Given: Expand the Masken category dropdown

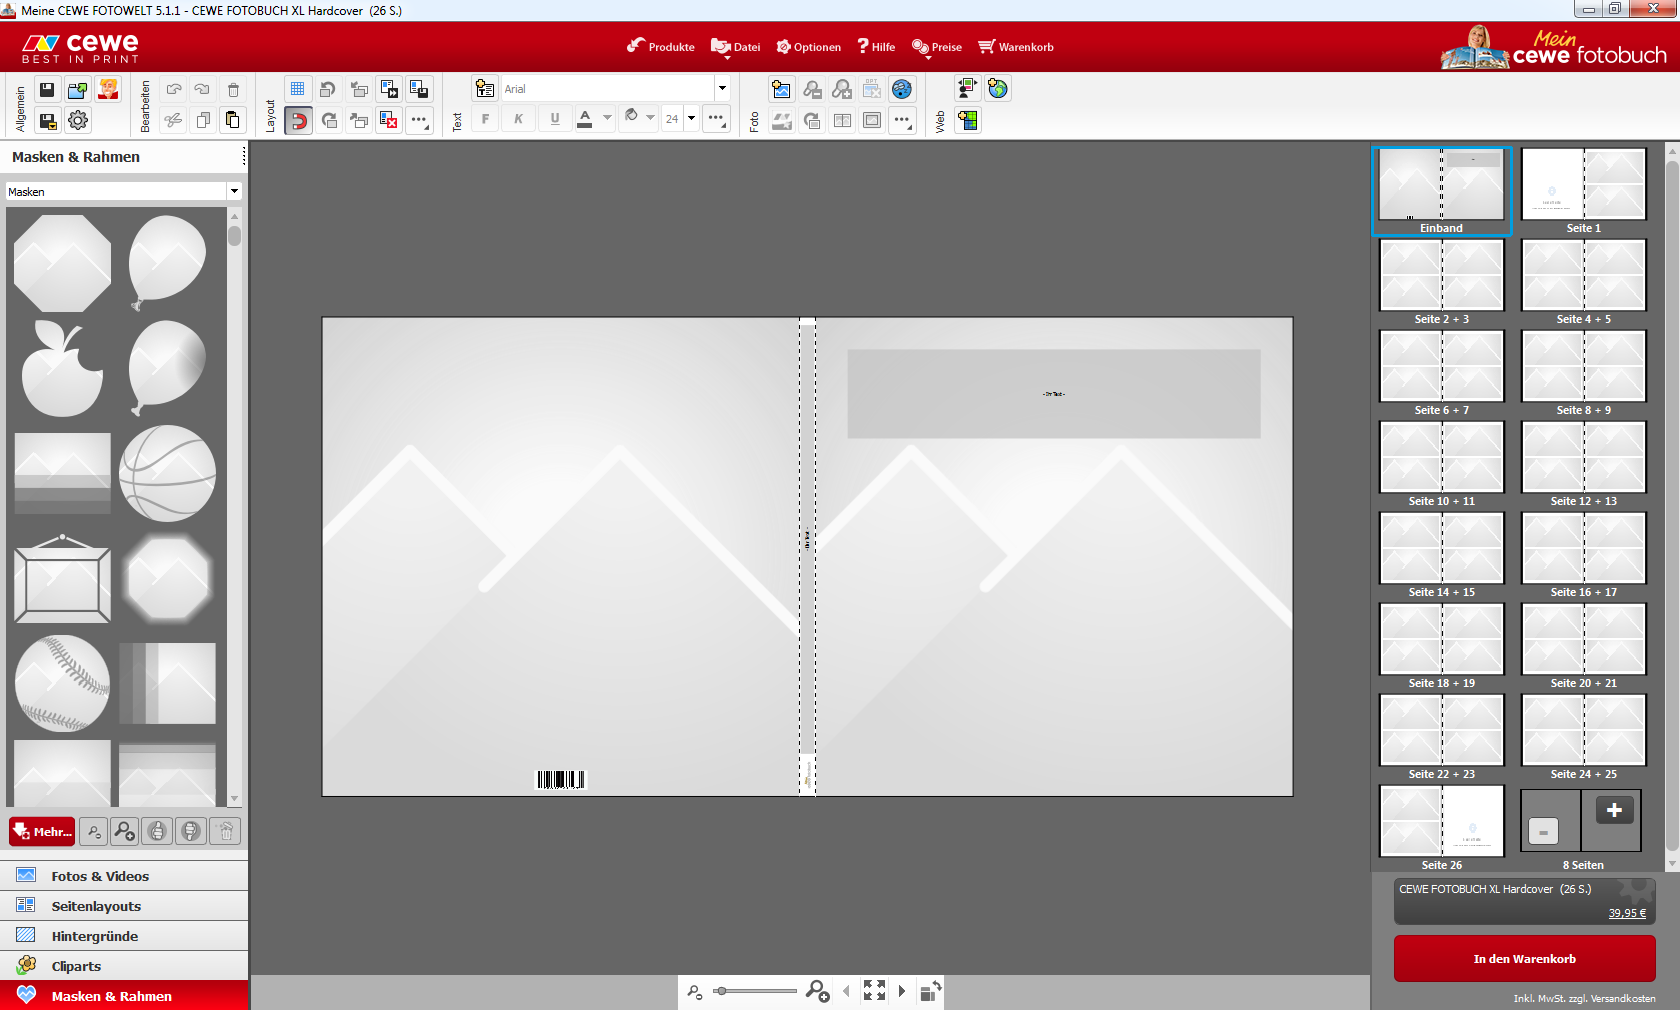Looking at the screenshot, I should [x=234, y=191].
